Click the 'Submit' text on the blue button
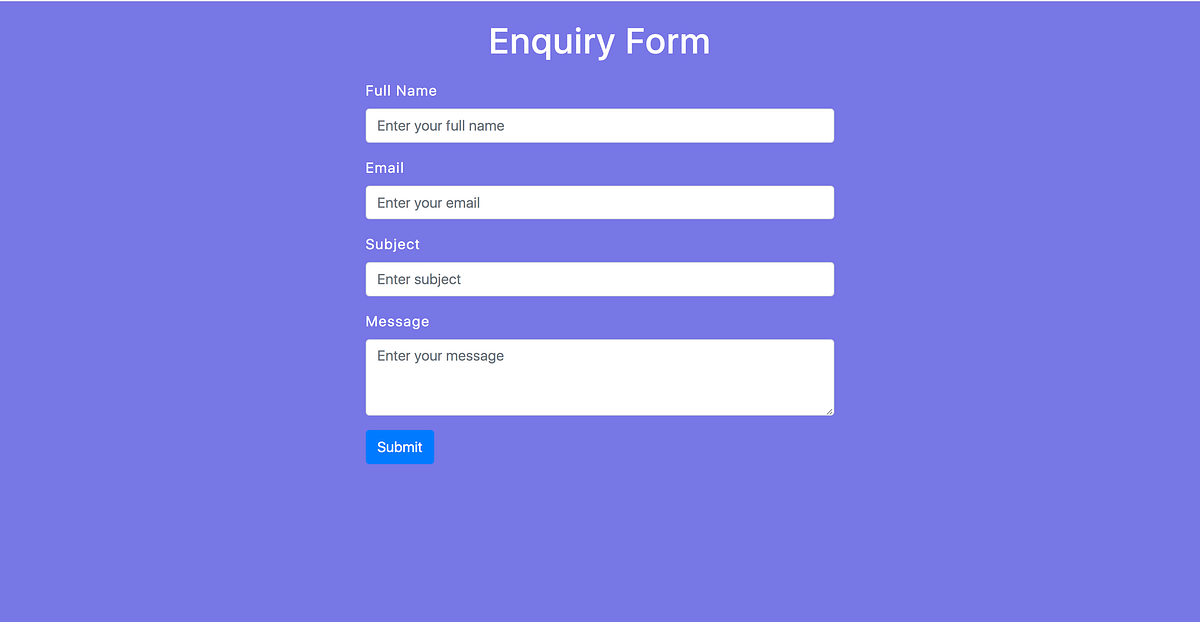Image resolution: width=1200 pixels, height=622 pixels. 399,446
